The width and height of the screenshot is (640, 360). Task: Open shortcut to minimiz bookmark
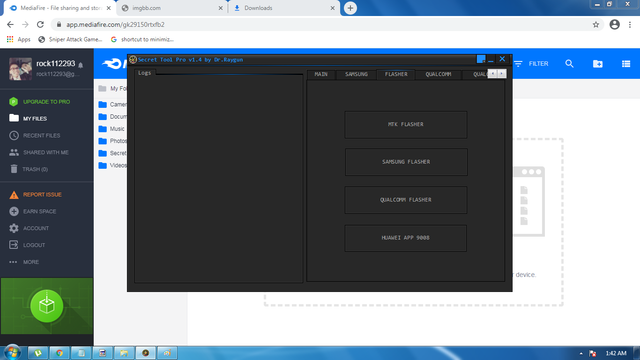pyautogui.click(x=142, y=40)
